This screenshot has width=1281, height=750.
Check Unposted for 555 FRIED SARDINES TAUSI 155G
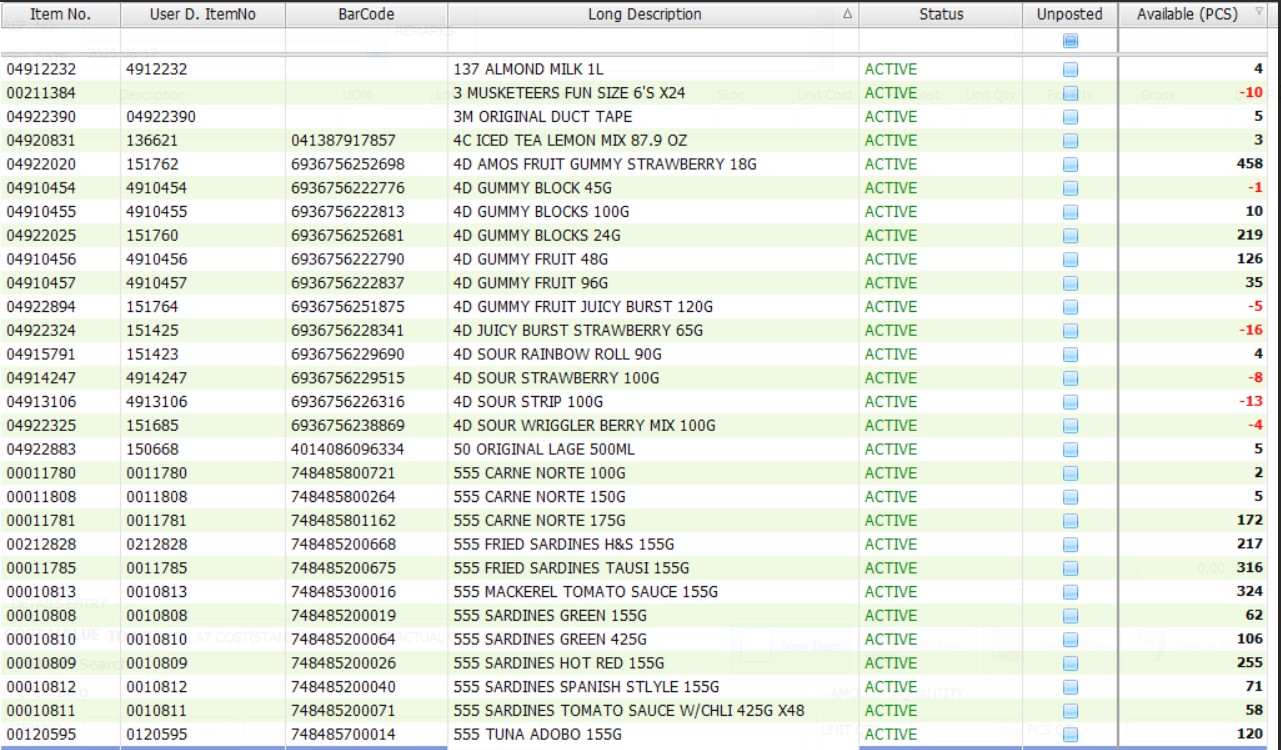point(1070,568)
